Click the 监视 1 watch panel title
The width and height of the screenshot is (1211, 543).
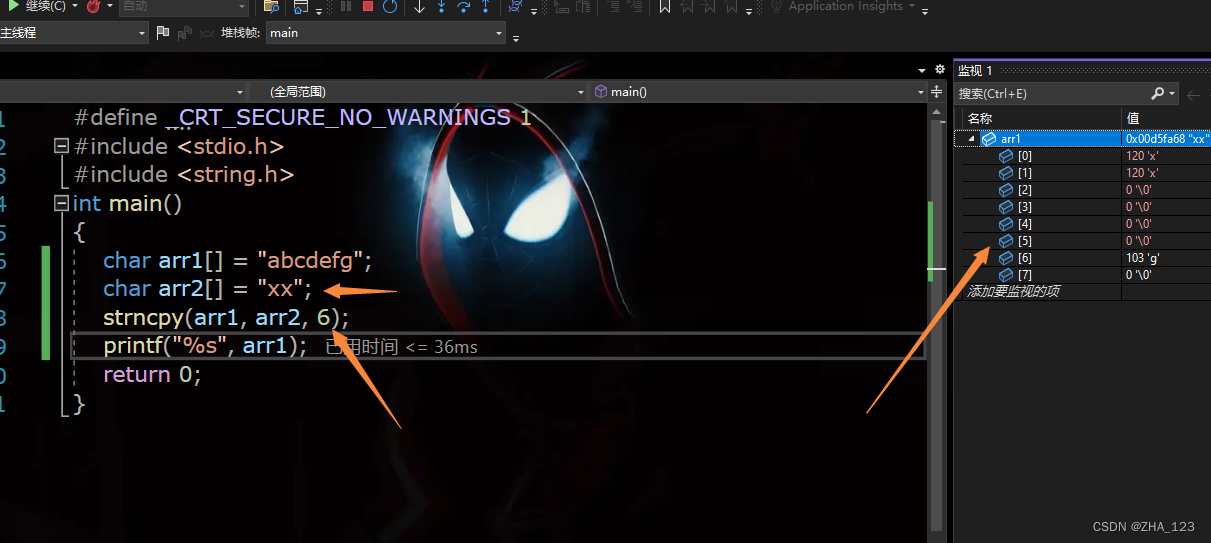coord(975,70)
